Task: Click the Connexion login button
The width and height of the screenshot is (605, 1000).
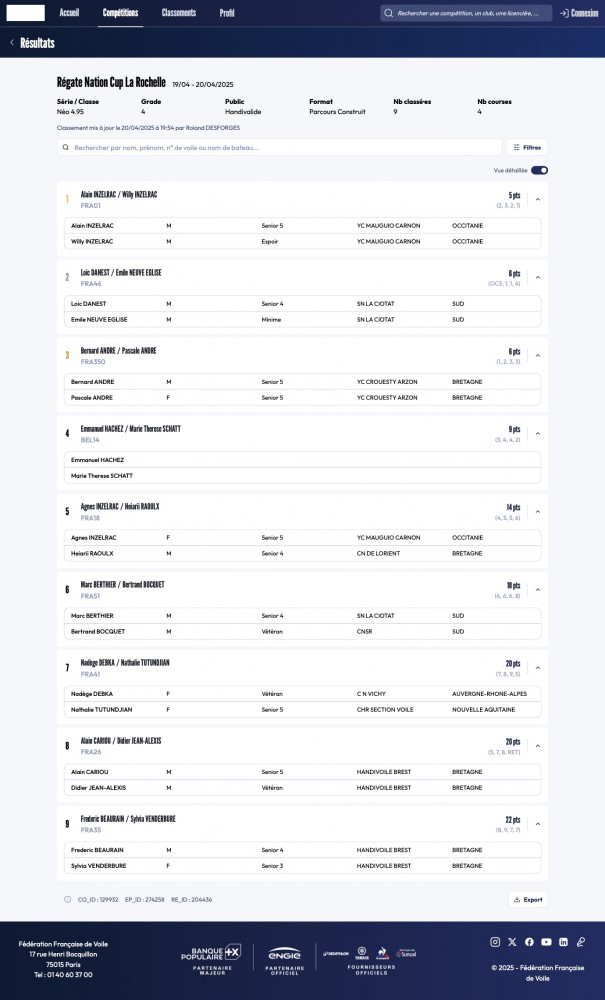Action: click(x=578, y=13)
